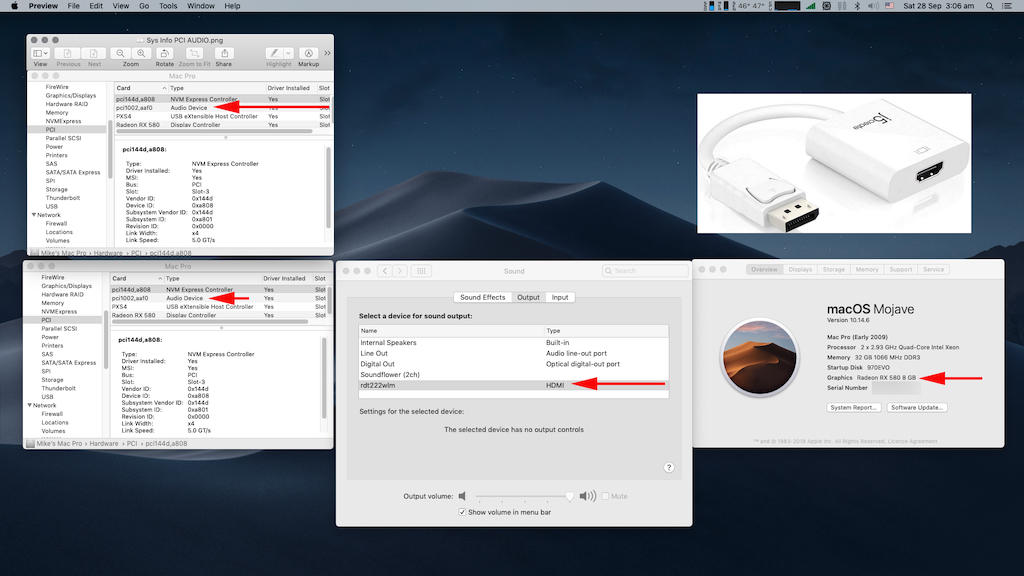Click the Sound preferences Search field
This screenshot has width=1024, height=576.
(645, 271)
